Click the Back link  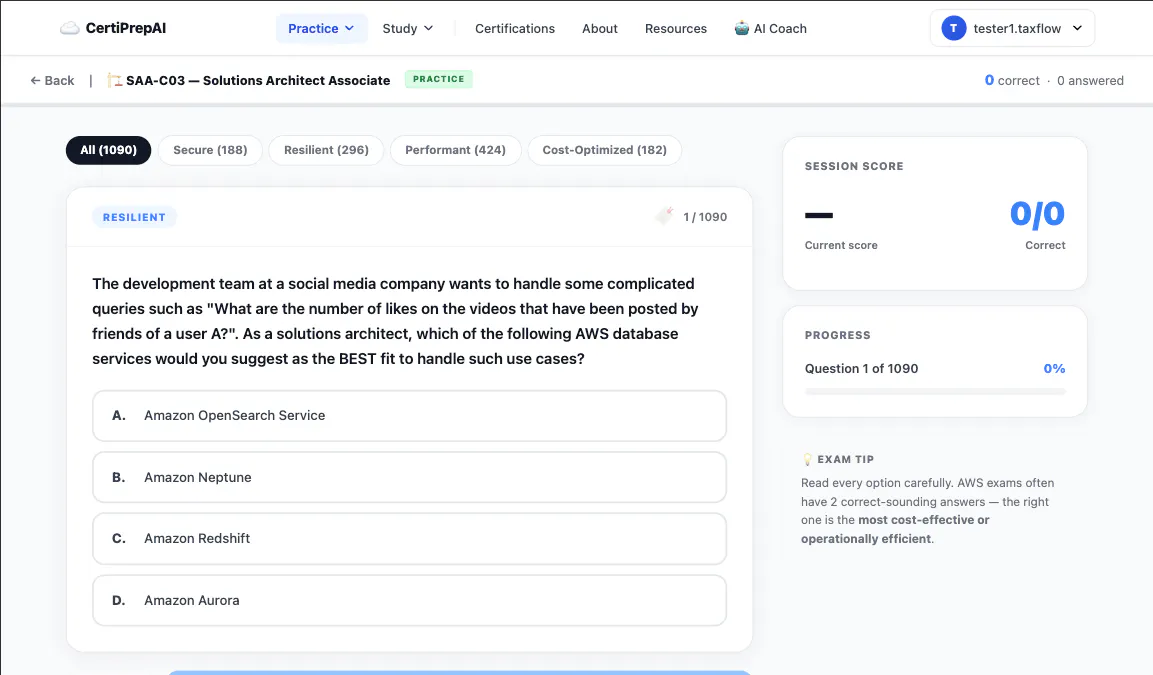point(52,80)
